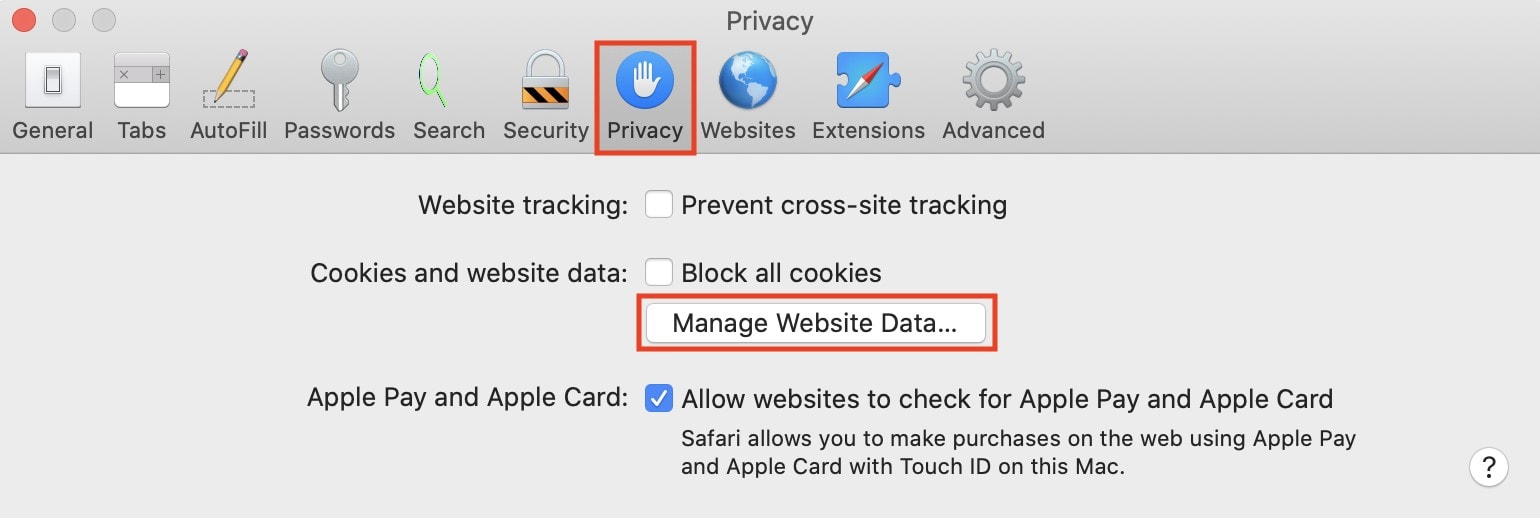1540x518 pixels.
Task: Open Passwords key icon
Action: pyautogui.click(x=339, y=80)
